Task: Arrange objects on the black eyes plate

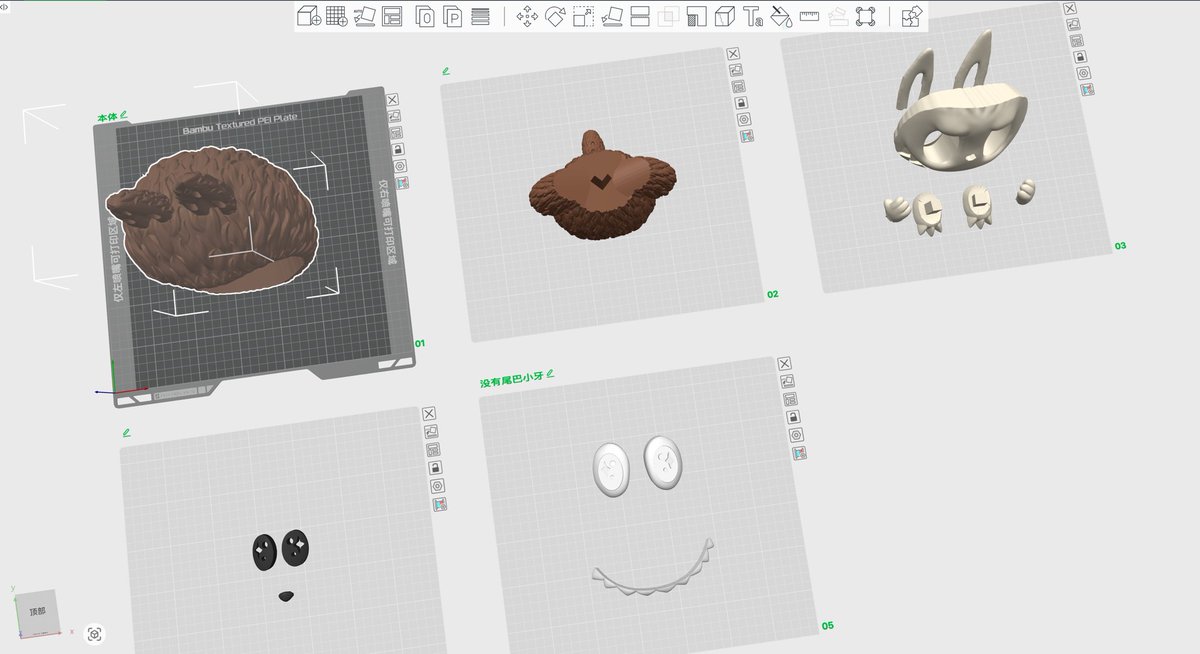Action: [x=433, y=449]
